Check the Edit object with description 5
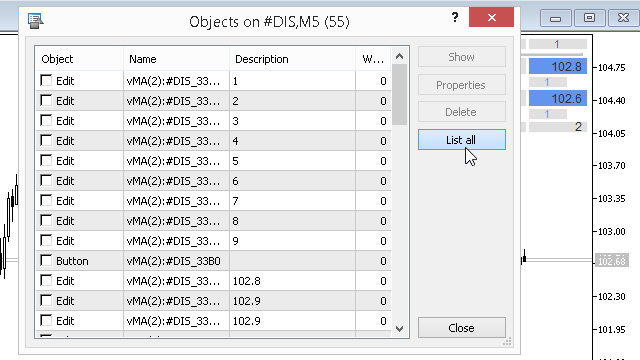This screenshot has width=640, height=360. [46, 160]
